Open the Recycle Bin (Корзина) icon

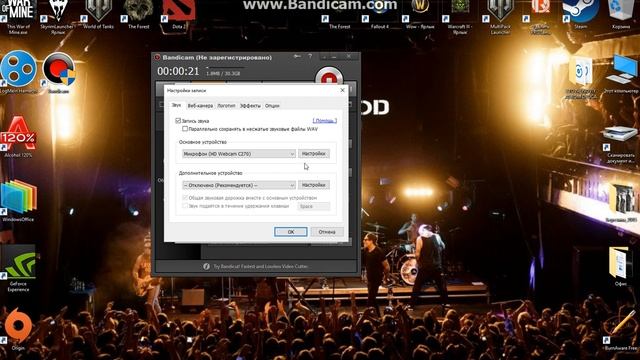621,15
